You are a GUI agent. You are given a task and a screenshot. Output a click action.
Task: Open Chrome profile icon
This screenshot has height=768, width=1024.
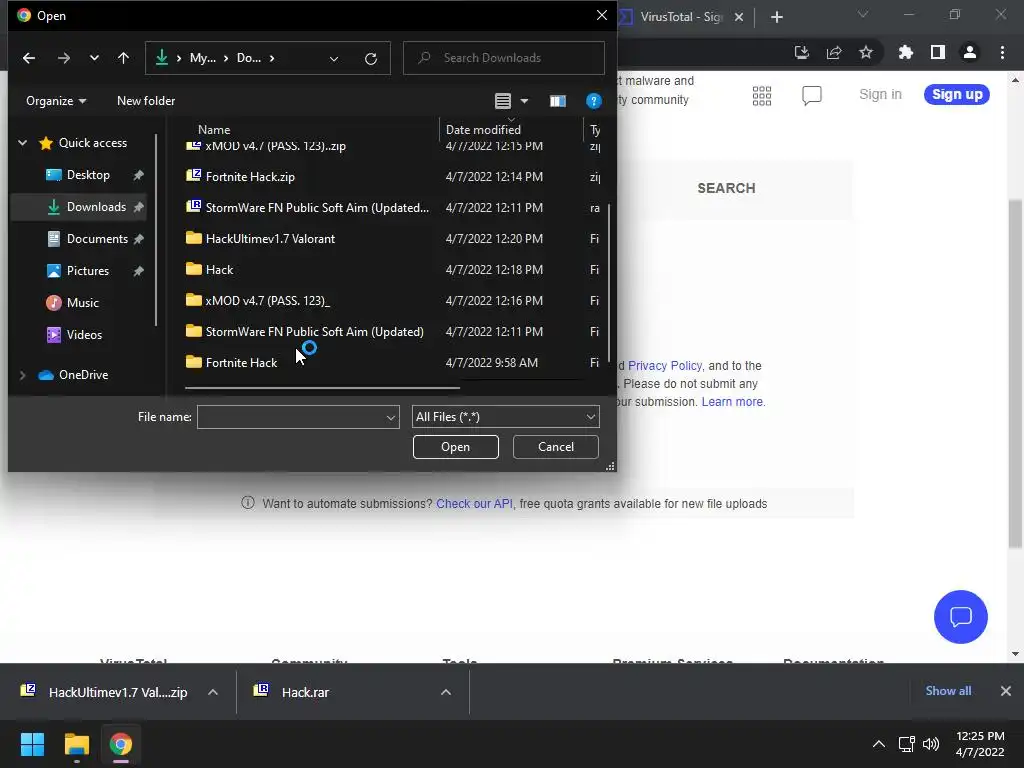tap(970, 52)
